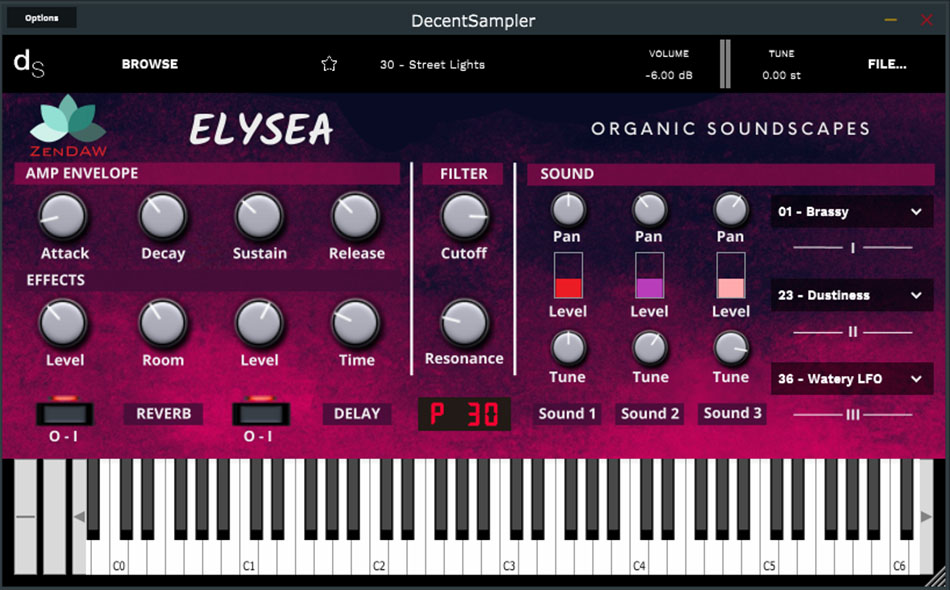The height and width of the screenshot is (590, 950).
Task: Open the BROWSE panel
Action: [x=150, y=64]
